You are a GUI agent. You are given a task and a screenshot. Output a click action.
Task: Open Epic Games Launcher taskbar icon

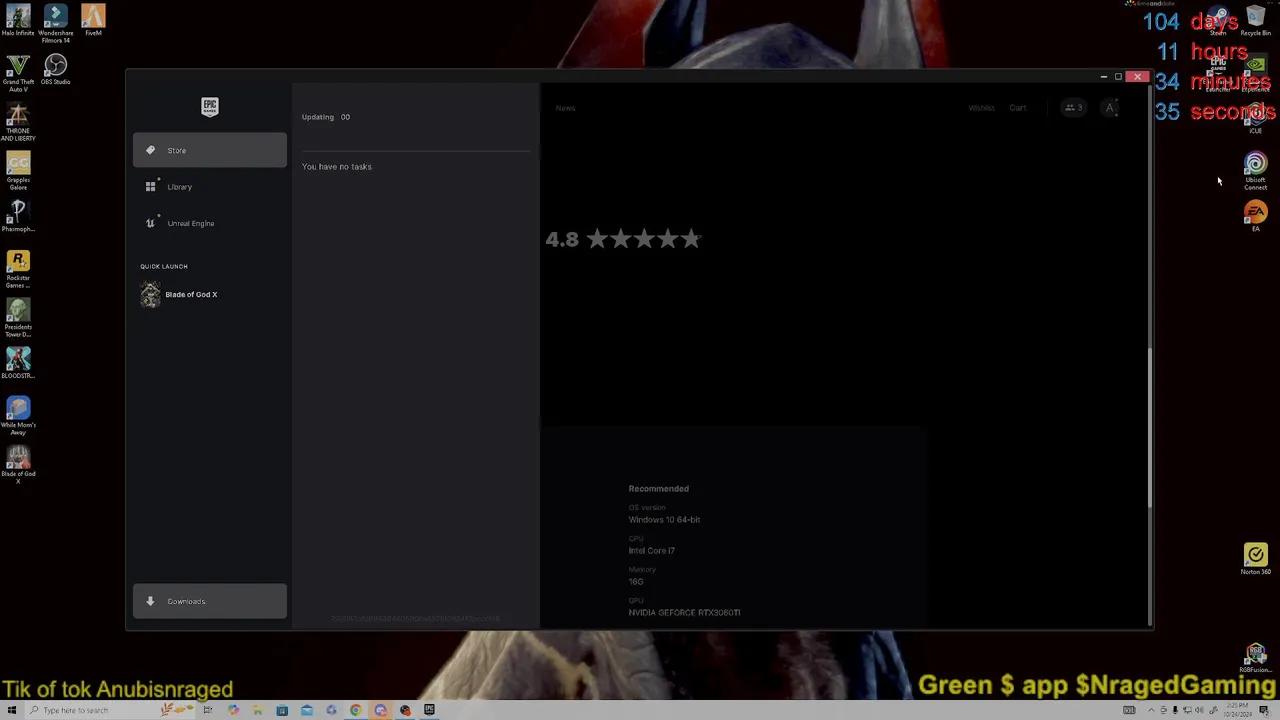click(429, 710)
